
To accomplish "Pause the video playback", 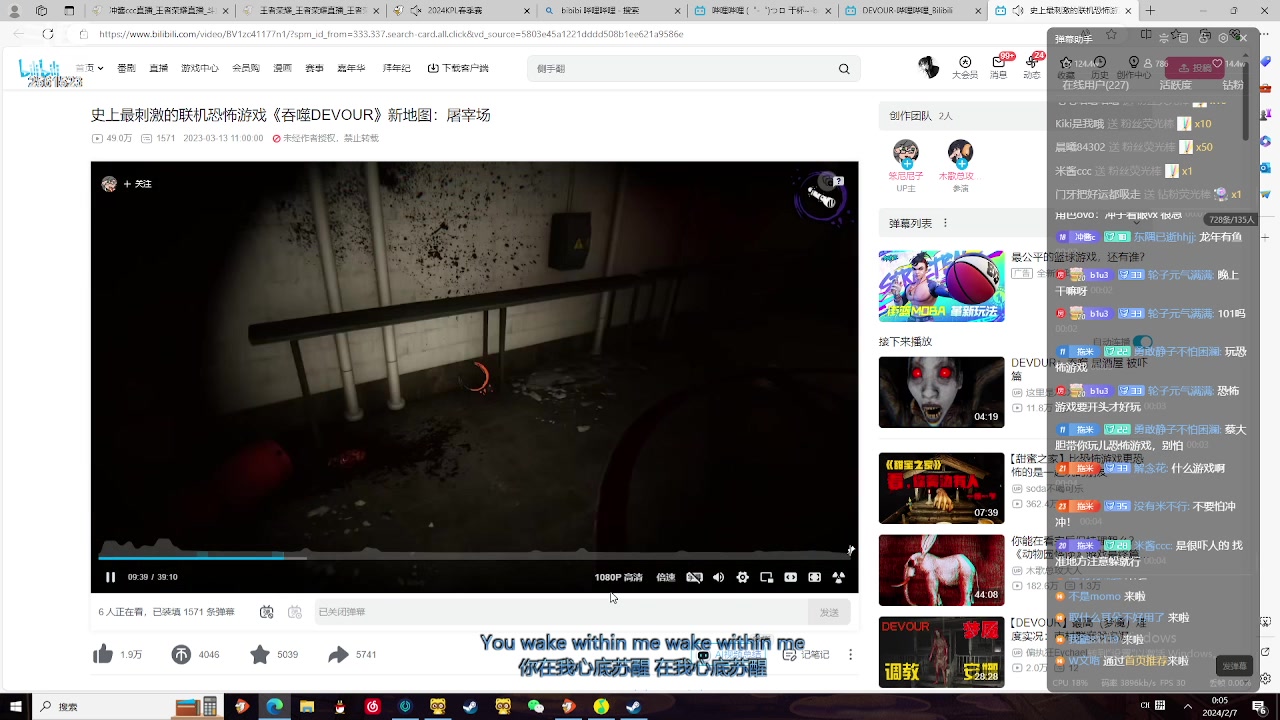I will (110, 577).
